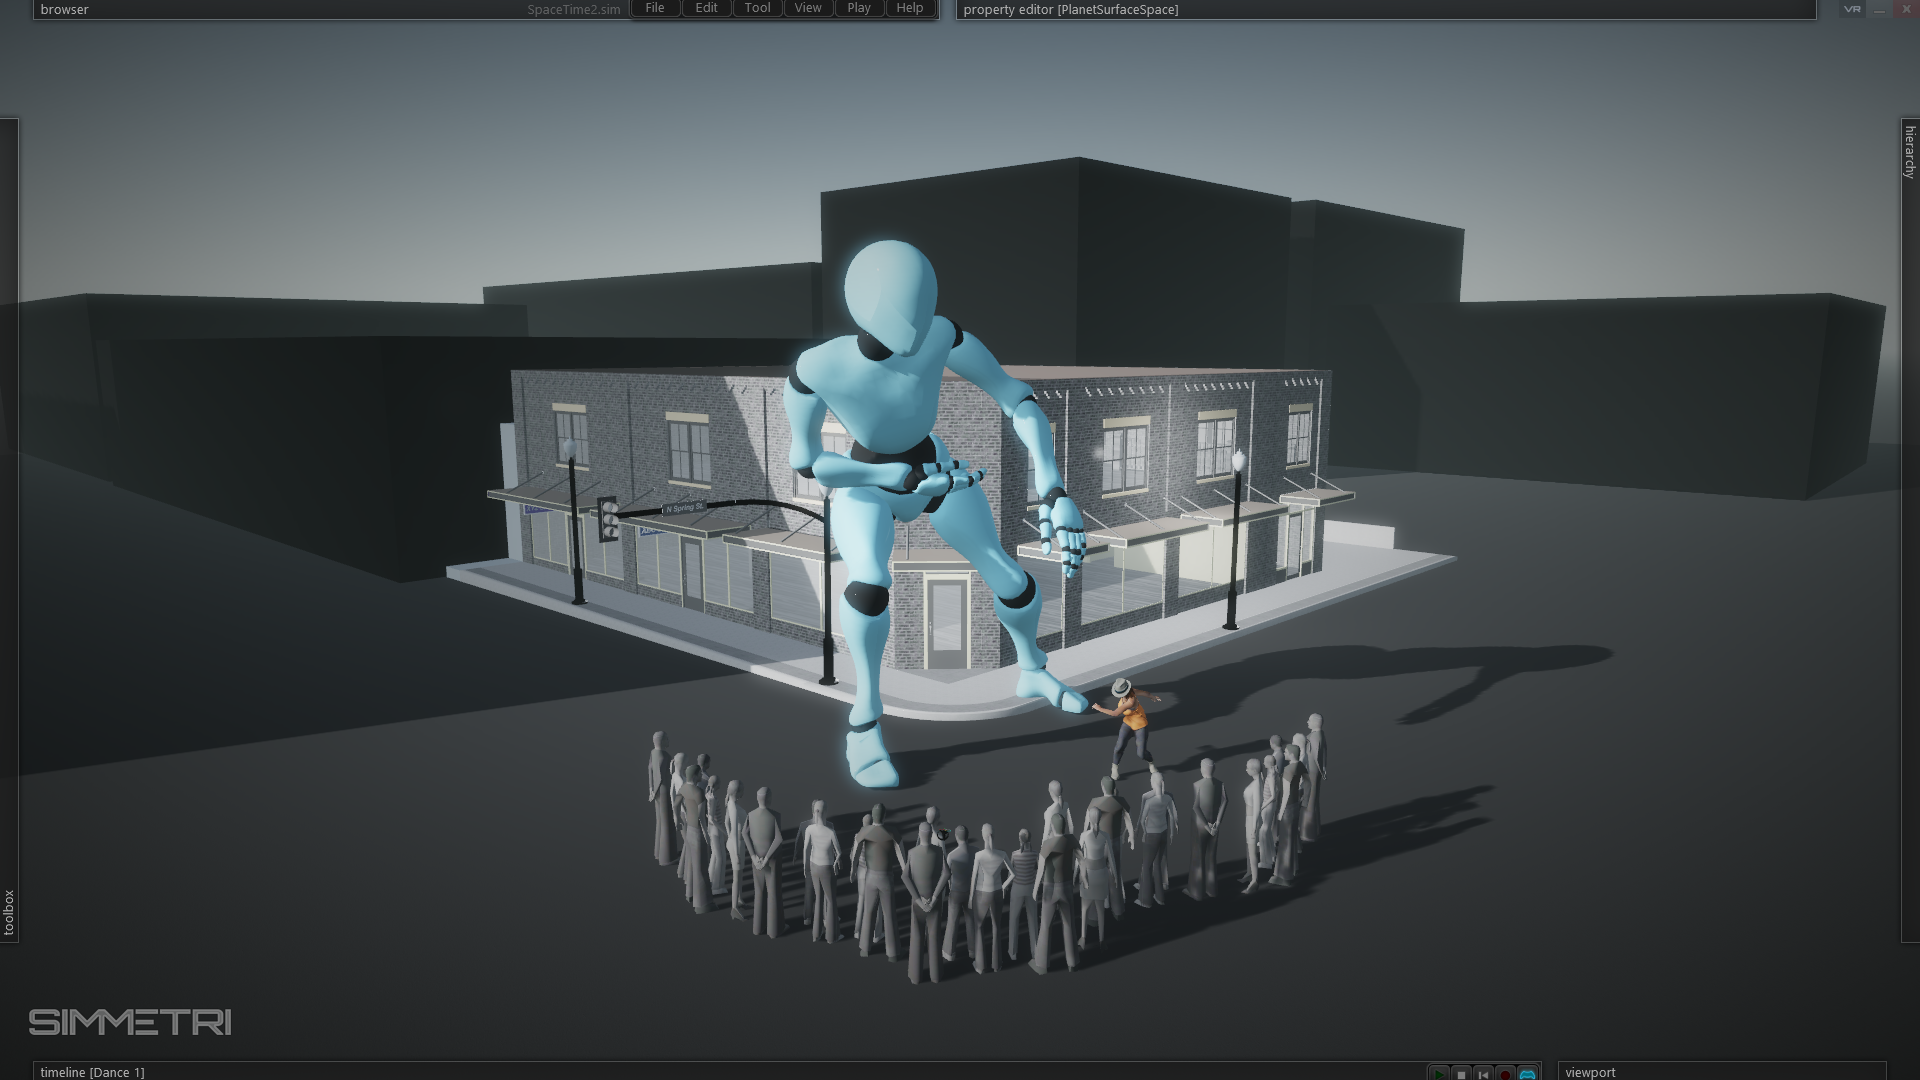
Task: Expand the toolbox side panel
Action: pyautogui.click(x=9, y=912)
